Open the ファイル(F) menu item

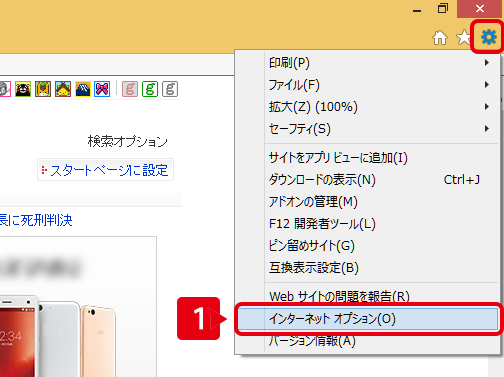(367, 85)
